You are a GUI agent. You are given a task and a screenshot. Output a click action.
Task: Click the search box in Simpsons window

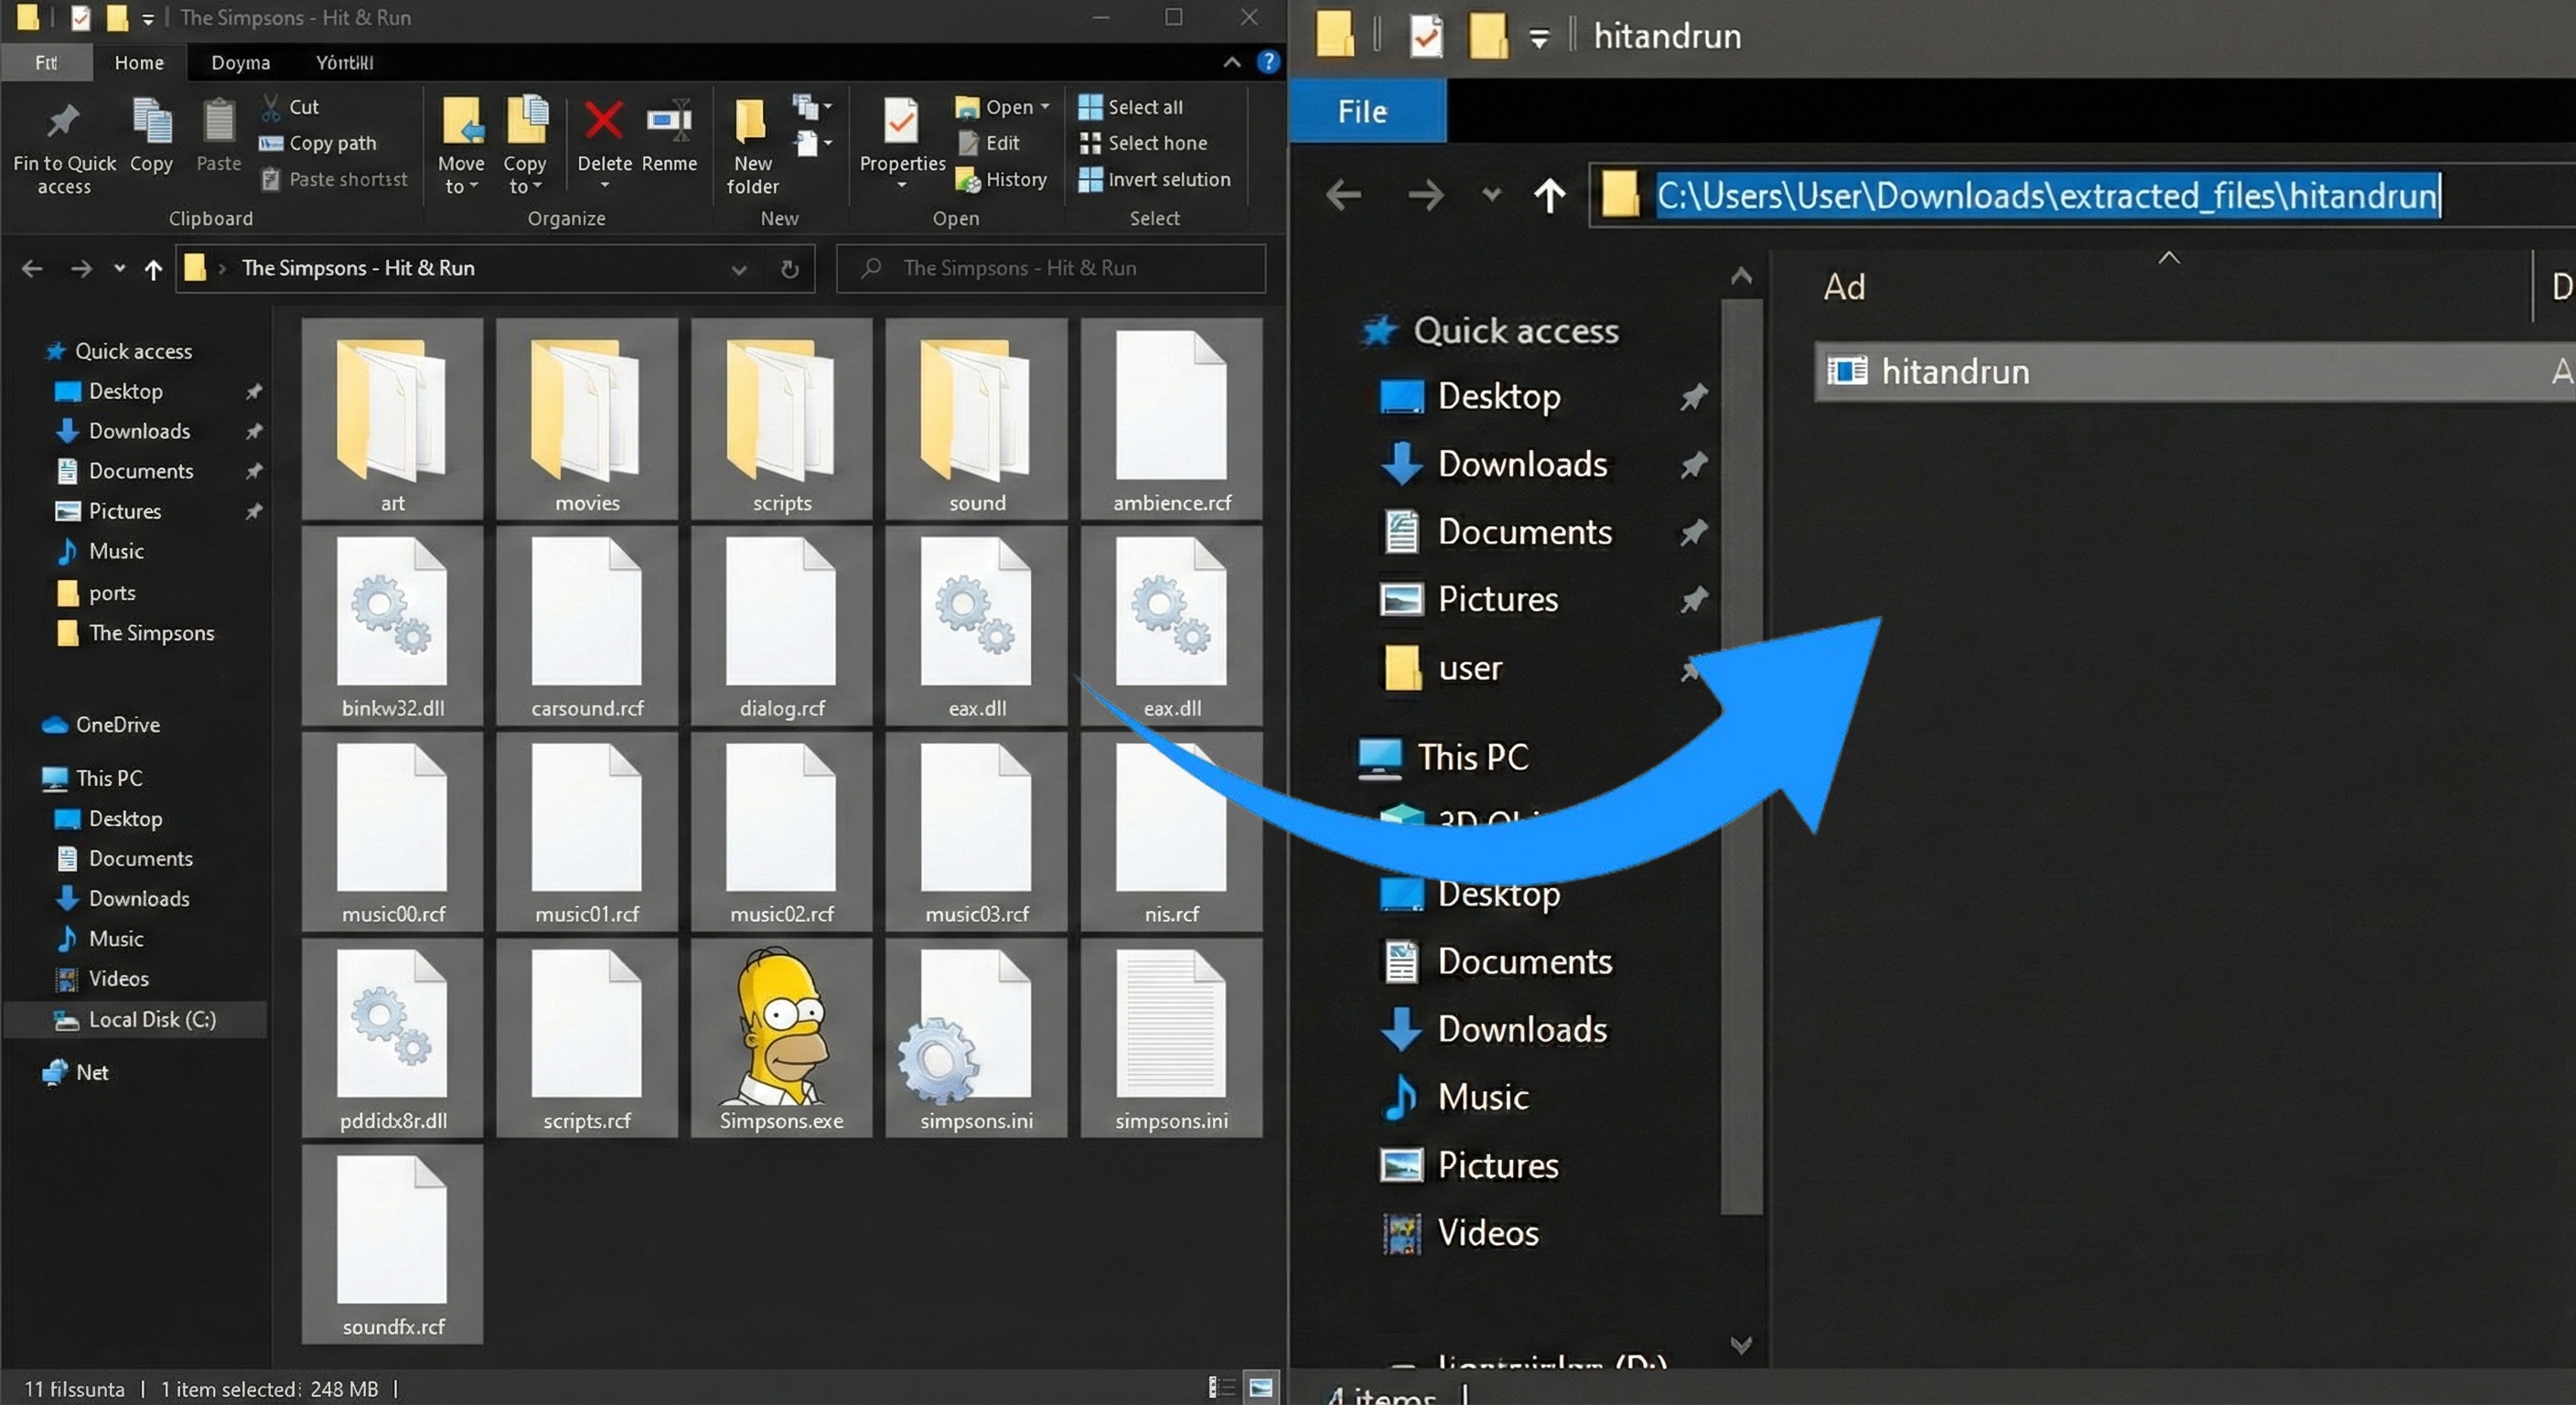point(1051,268)
